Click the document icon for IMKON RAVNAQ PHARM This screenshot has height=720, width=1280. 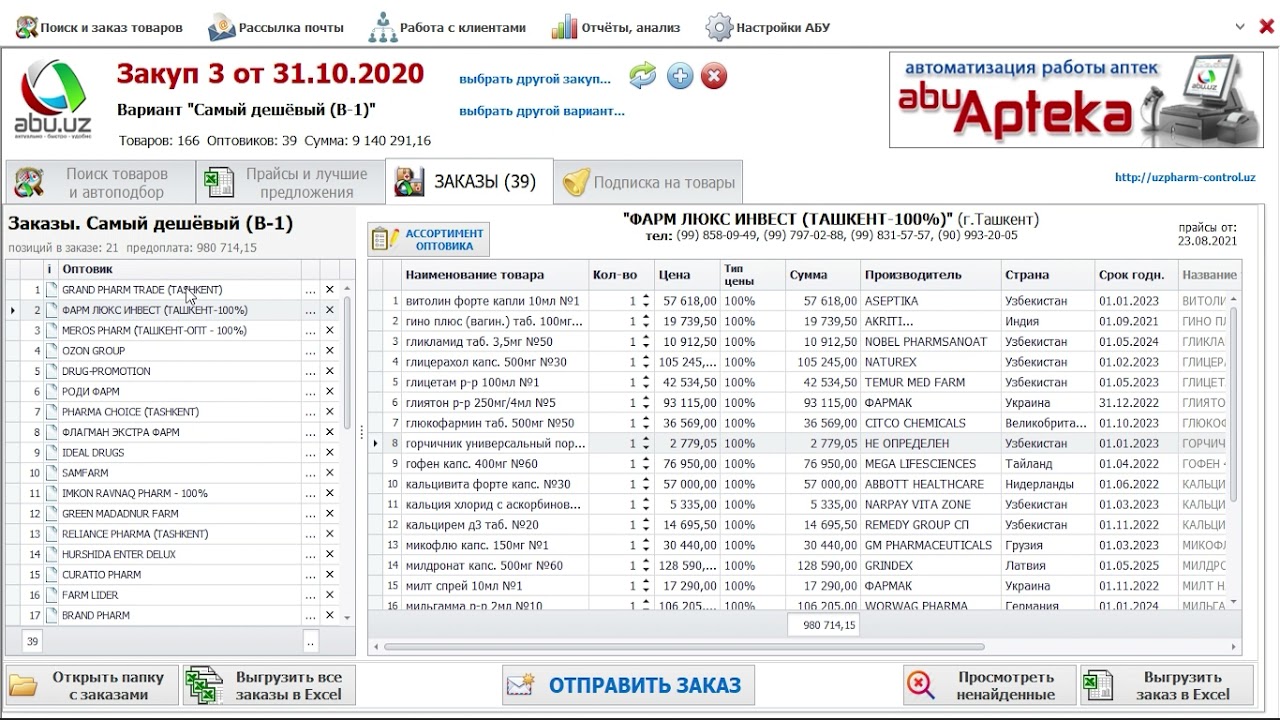click(x=51, y=493)
